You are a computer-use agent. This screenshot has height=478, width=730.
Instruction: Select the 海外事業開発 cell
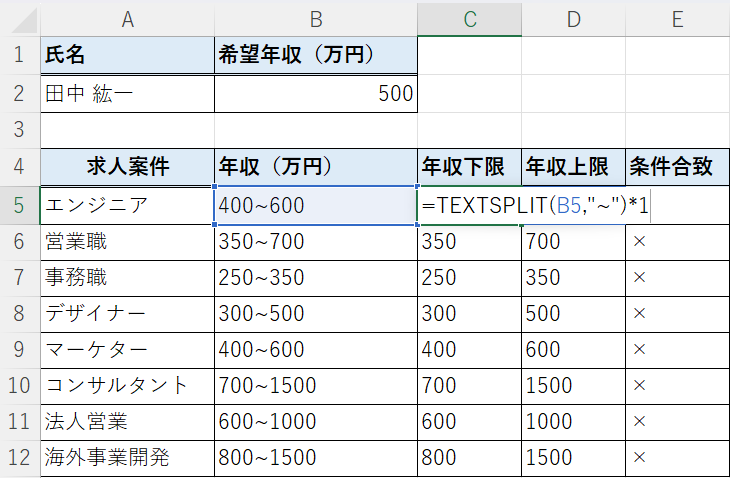click(128, 458)
